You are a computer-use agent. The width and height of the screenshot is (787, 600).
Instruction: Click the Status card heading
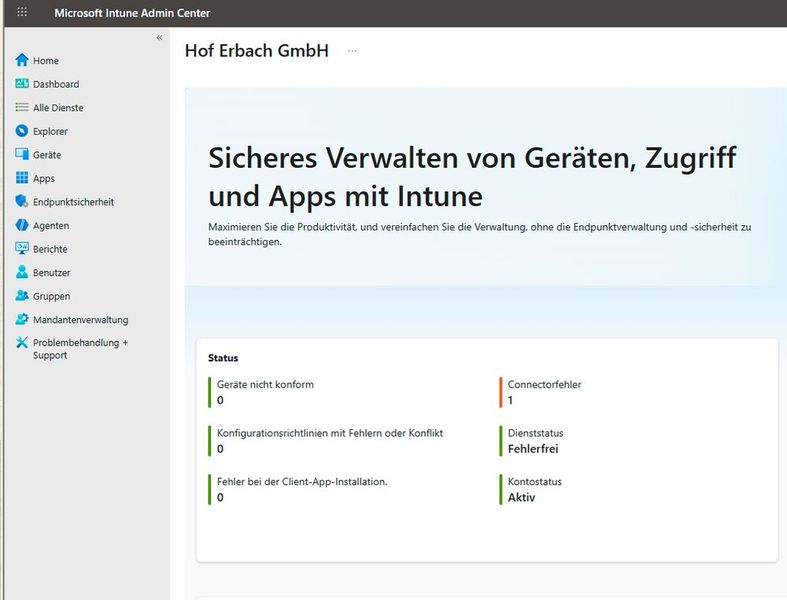[x=223, y=358]
